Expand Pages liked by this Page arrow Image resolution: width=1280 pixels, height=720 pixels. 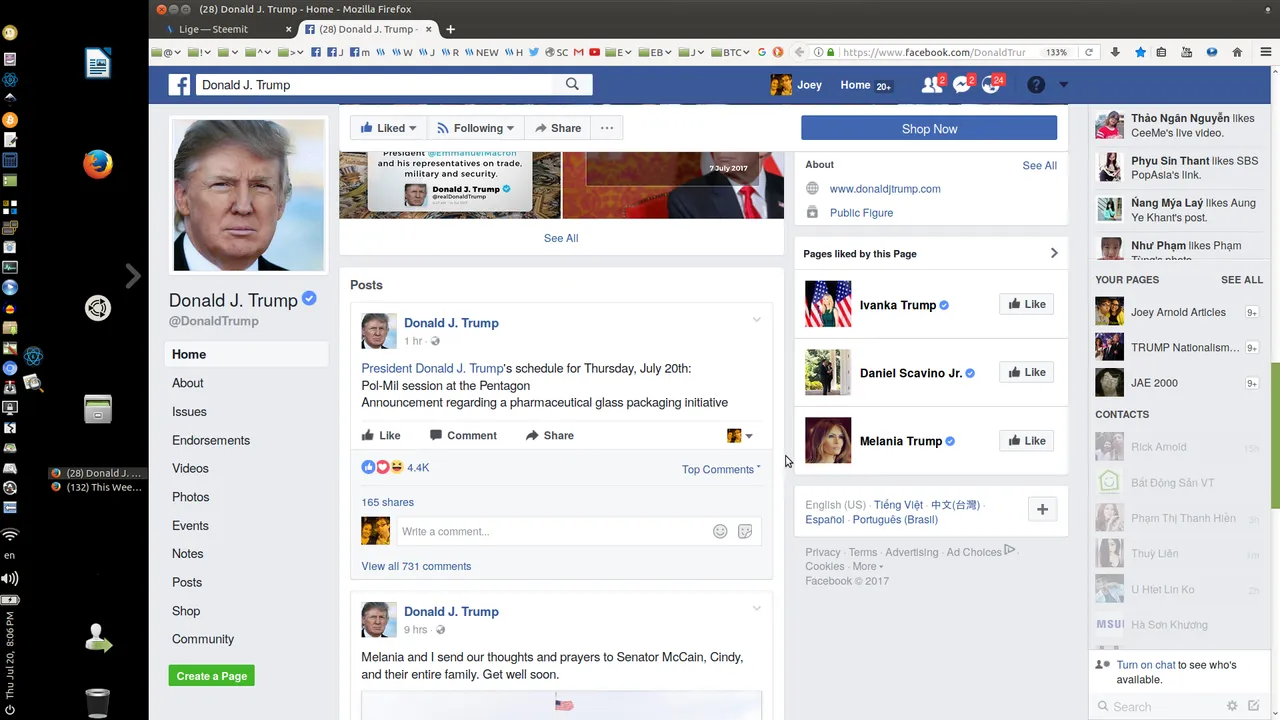click(x=1054, y=253)
